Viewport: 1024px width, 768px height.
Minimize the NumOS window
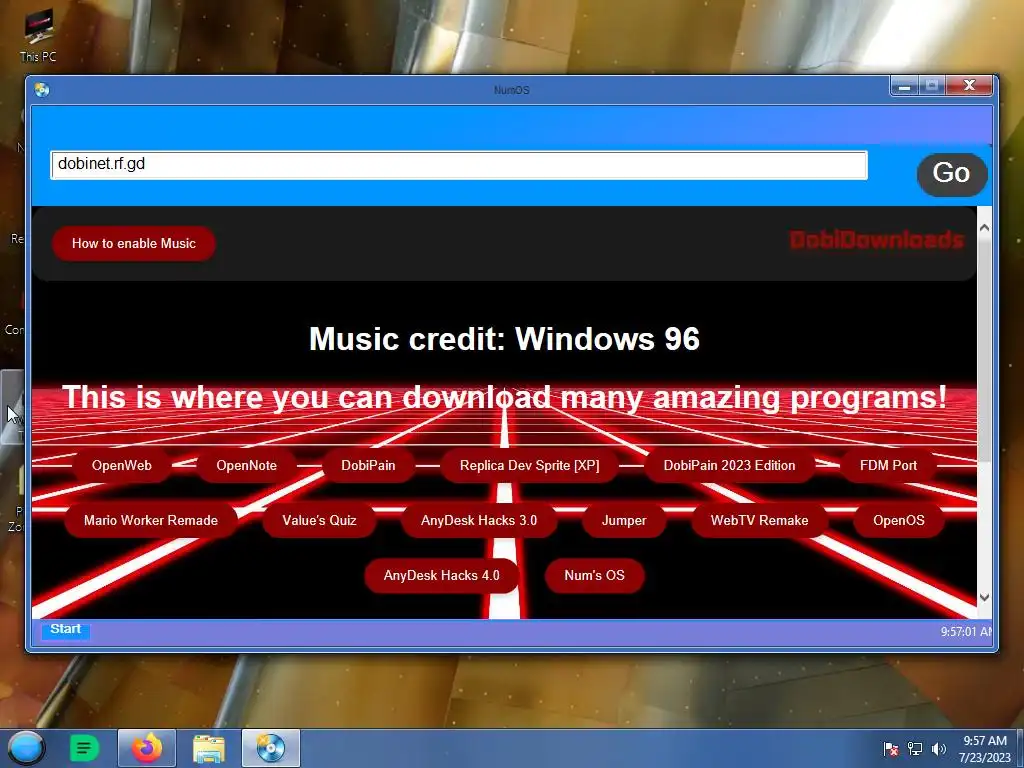[x=904, y=86]
